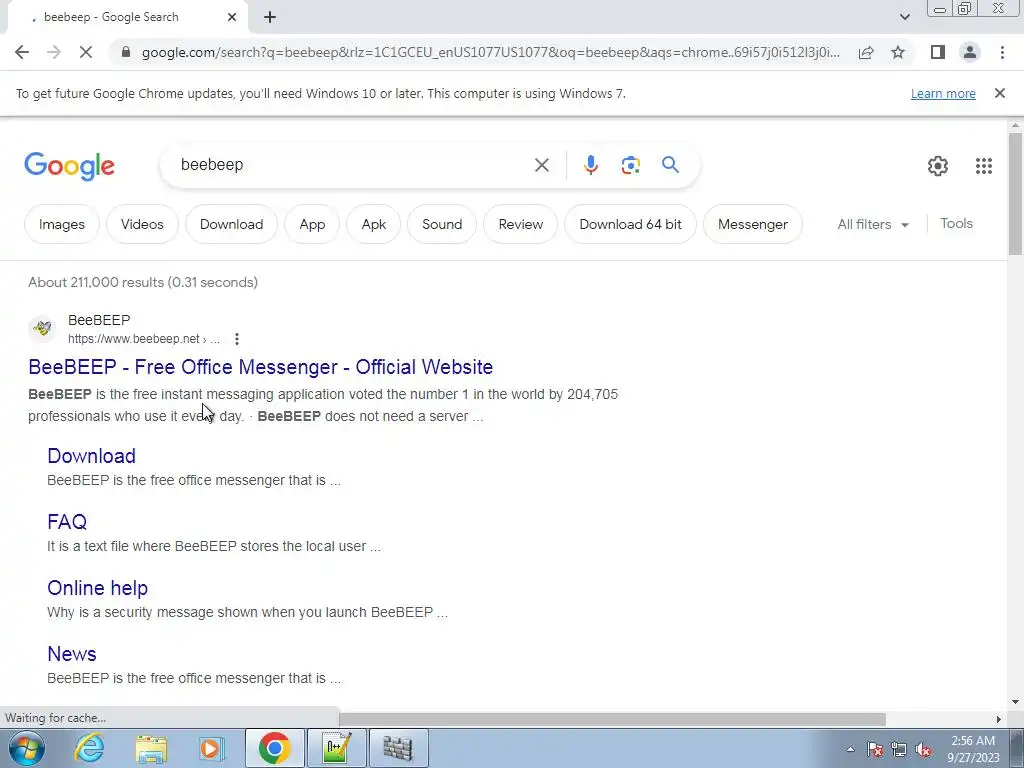Open the Chrome side panel
This screenshot has width=1024, height=768.
(x=938, y=52)
